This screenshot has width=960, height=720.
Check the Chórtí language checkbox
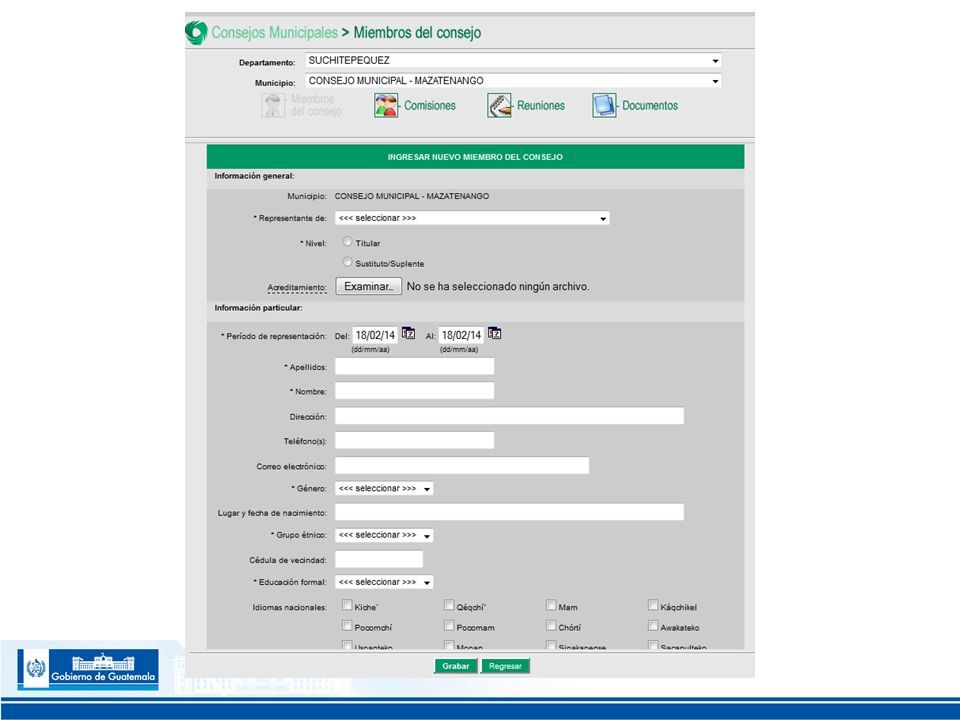(x=551, y=626)
